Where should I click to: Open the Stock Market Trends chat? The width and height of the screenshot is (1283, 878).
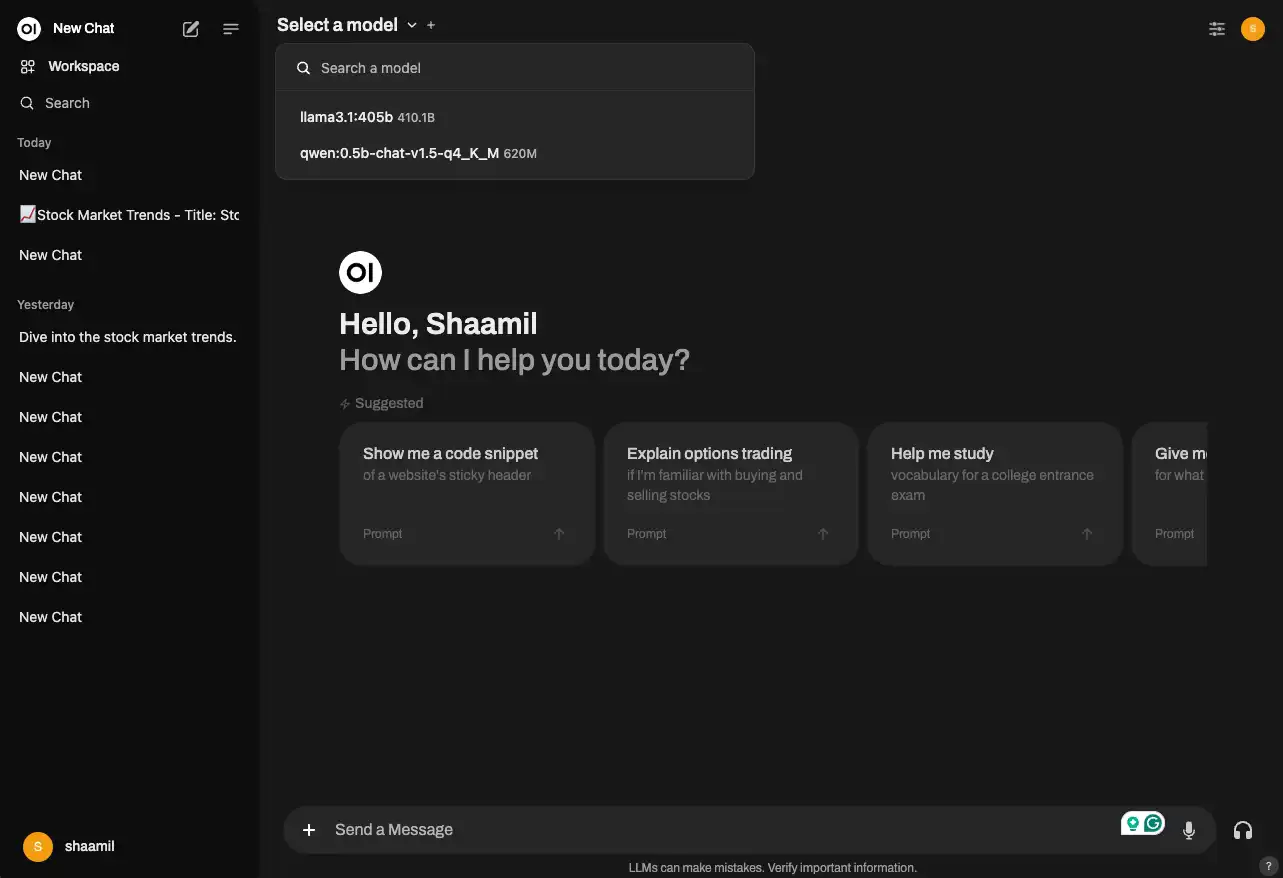(x=130, y=215)
